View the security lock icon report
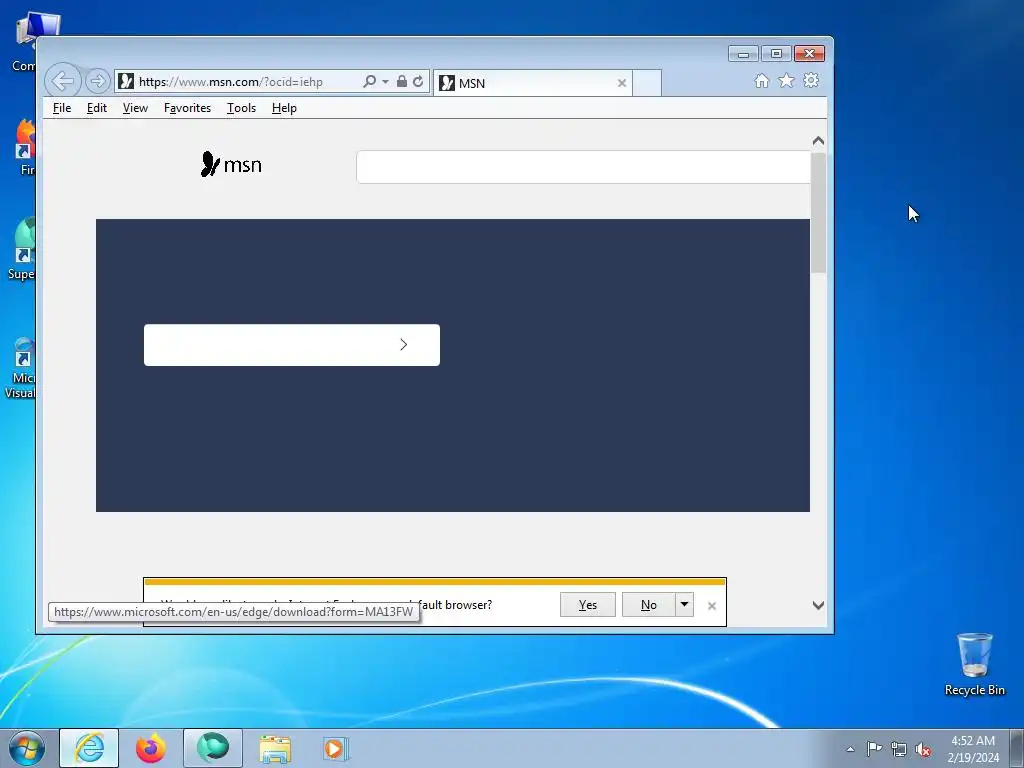This screenshot has width=1024, height=768. (402, 81)
